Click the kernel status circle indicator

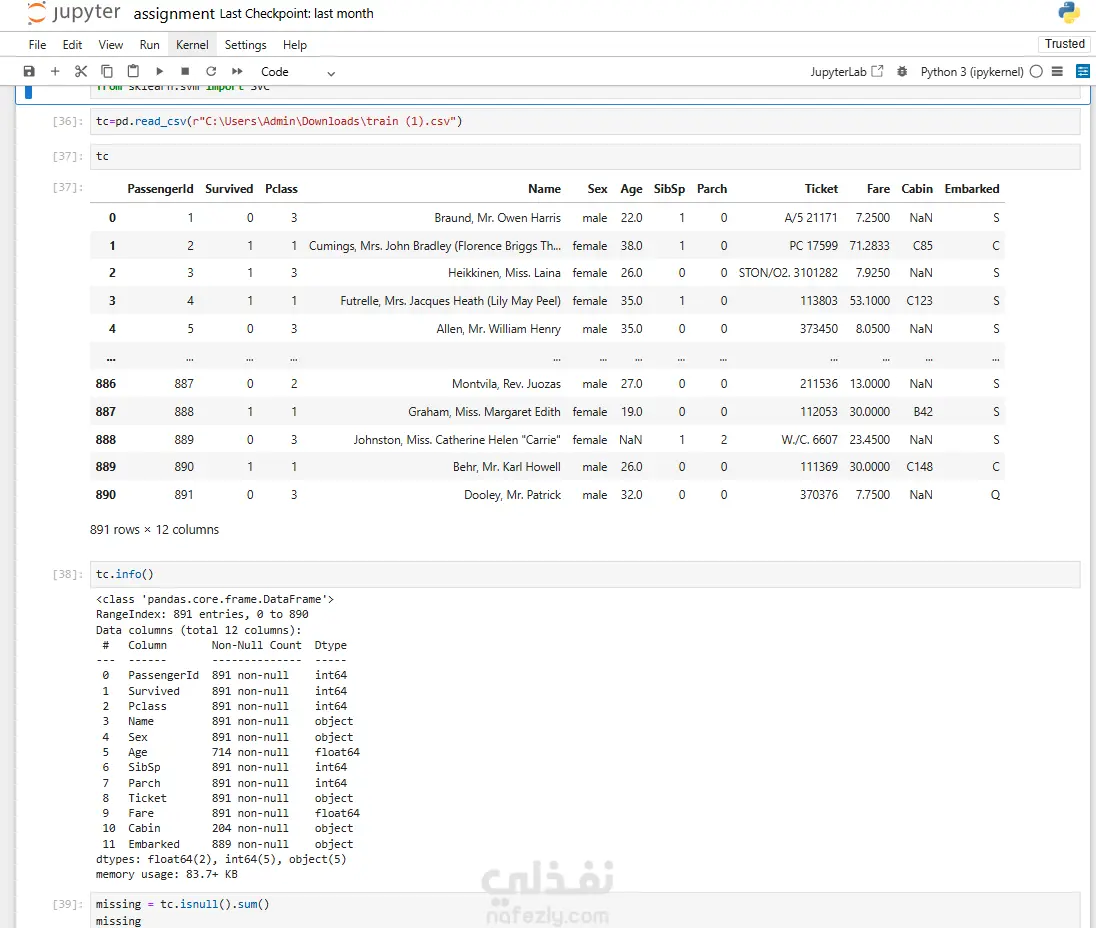(x=1037, y=71)
